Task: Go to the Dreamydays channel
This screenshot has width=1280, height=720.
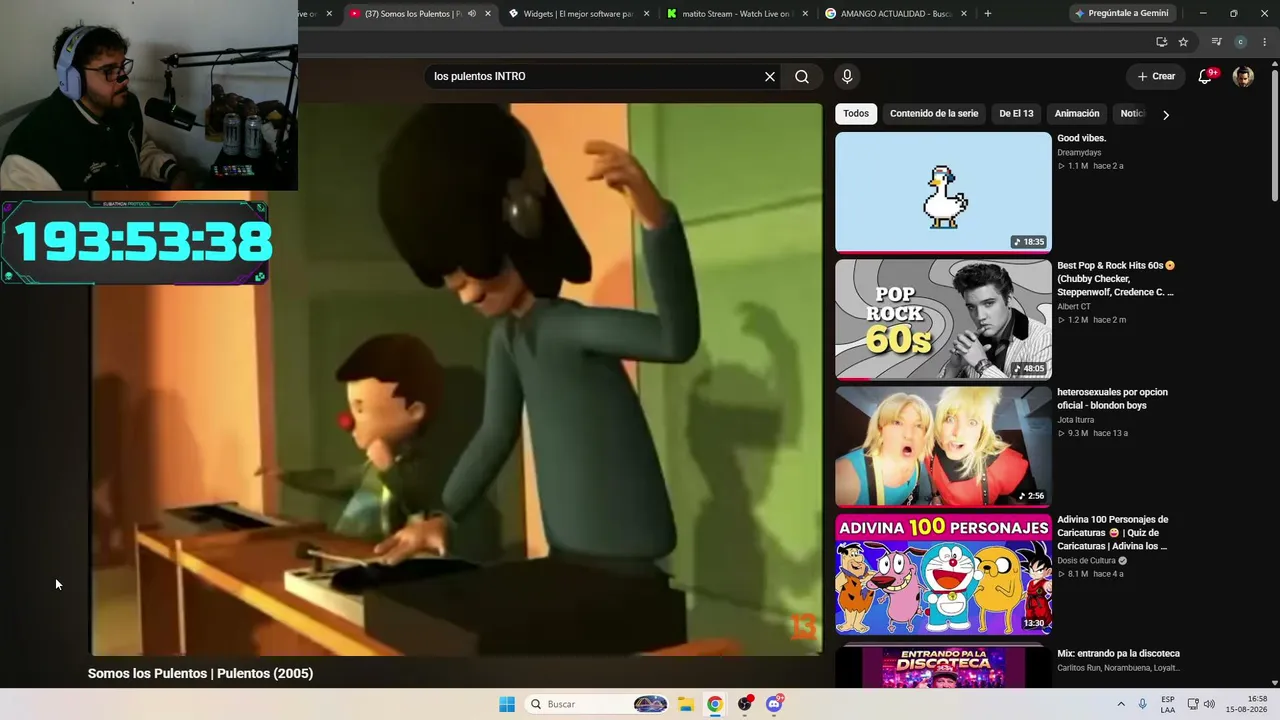Action: coord(1079,153)
